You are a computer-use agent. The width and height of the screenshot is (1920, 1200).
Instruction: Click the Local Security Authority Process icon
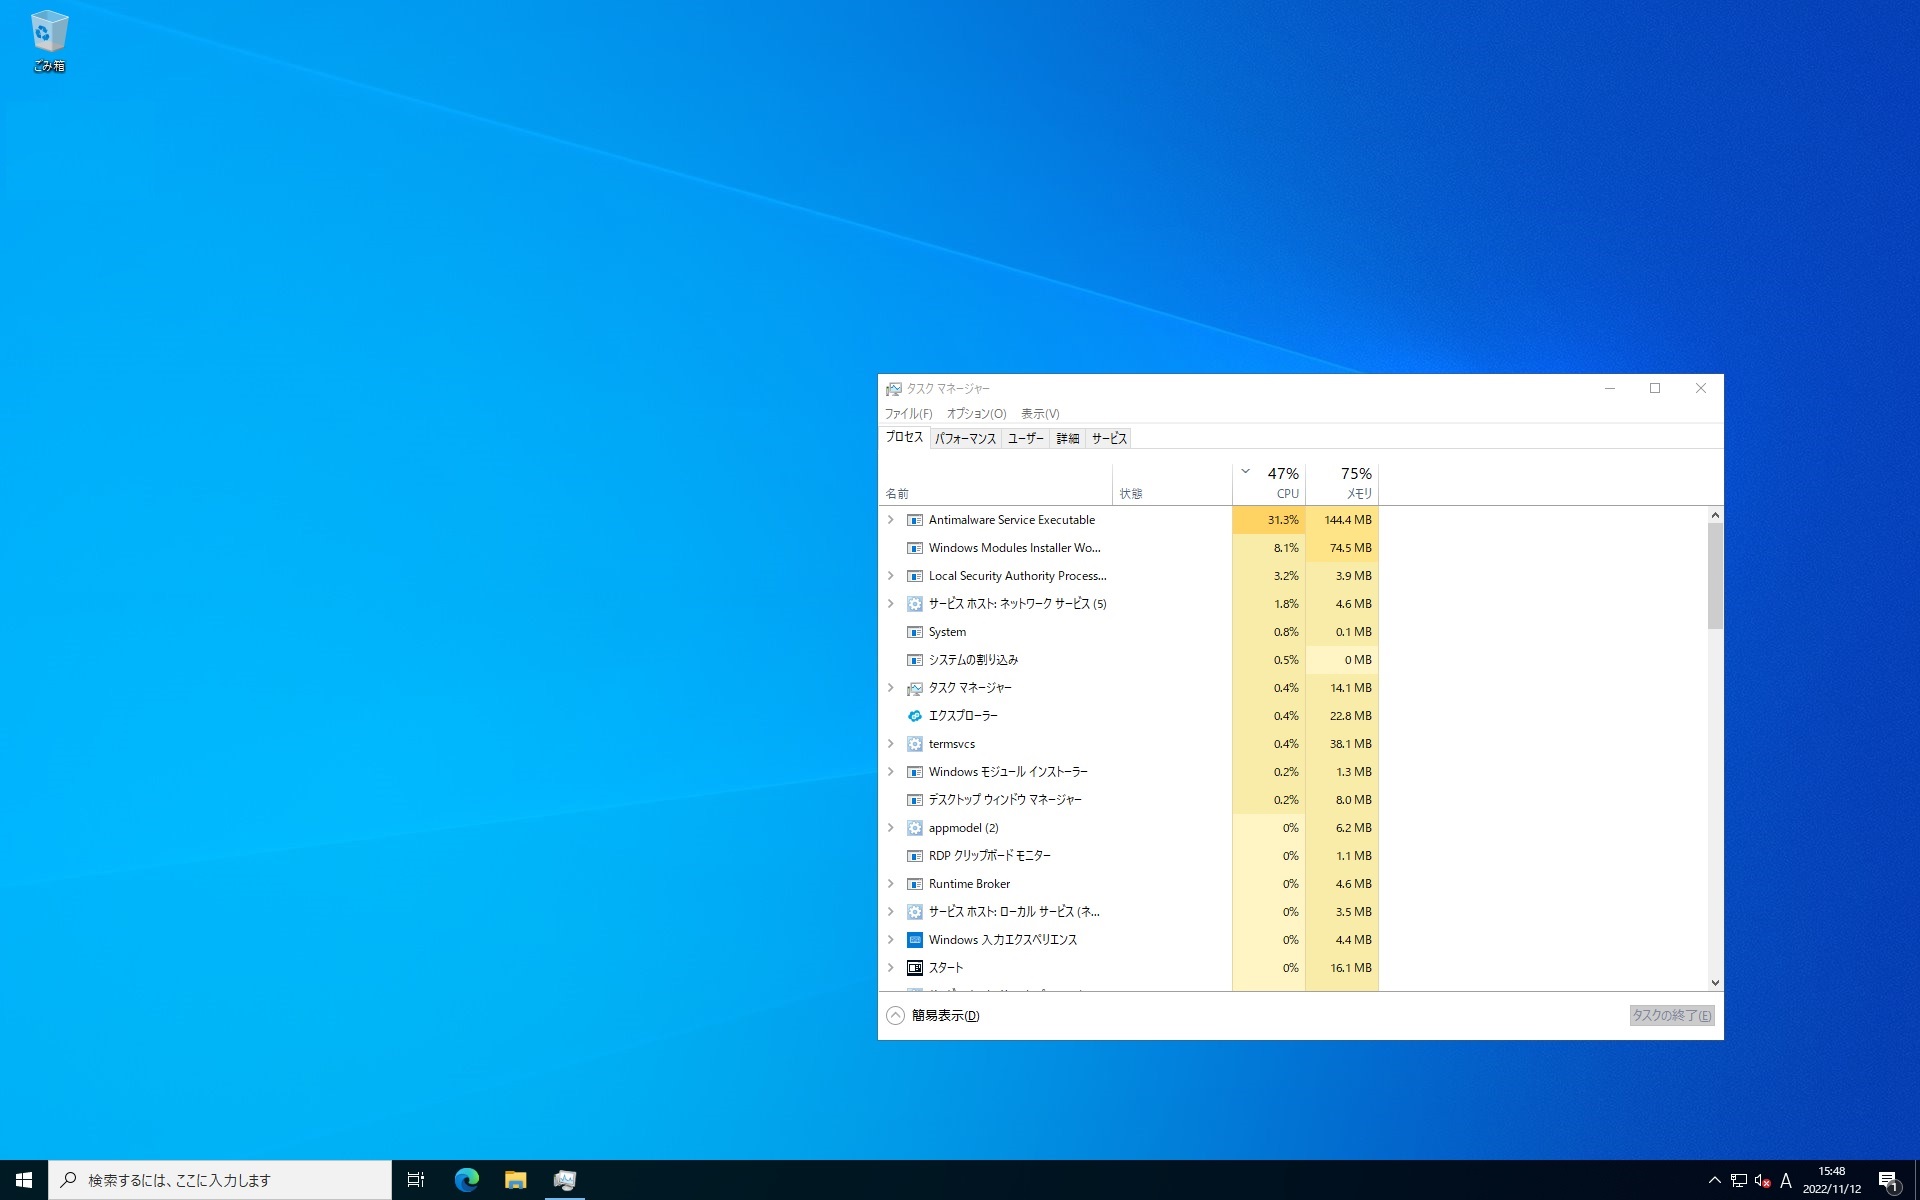(x=914, y=576)
